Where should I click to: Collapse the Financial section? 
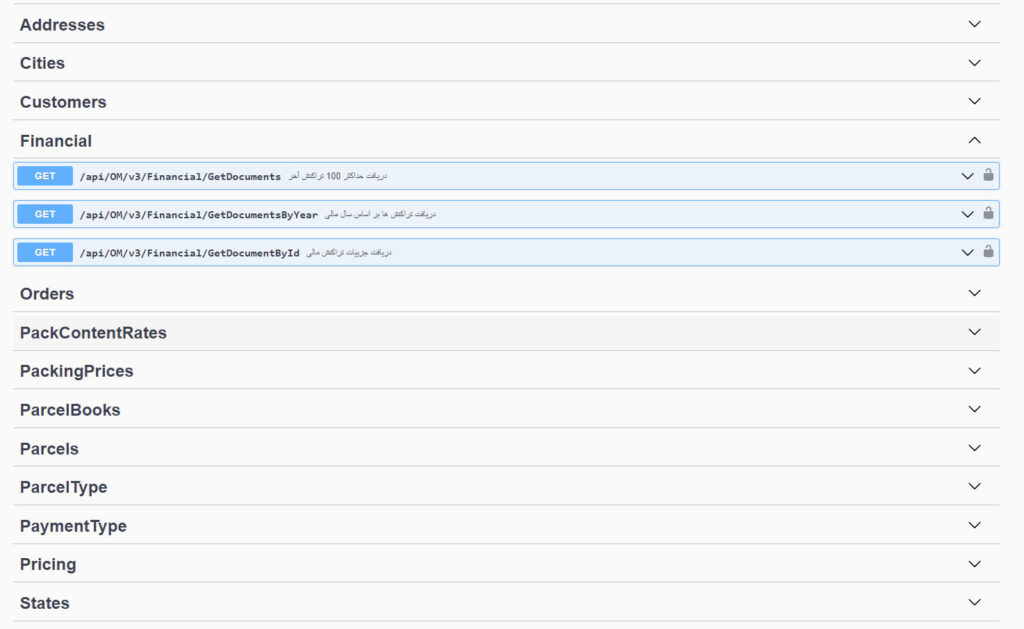974,141
